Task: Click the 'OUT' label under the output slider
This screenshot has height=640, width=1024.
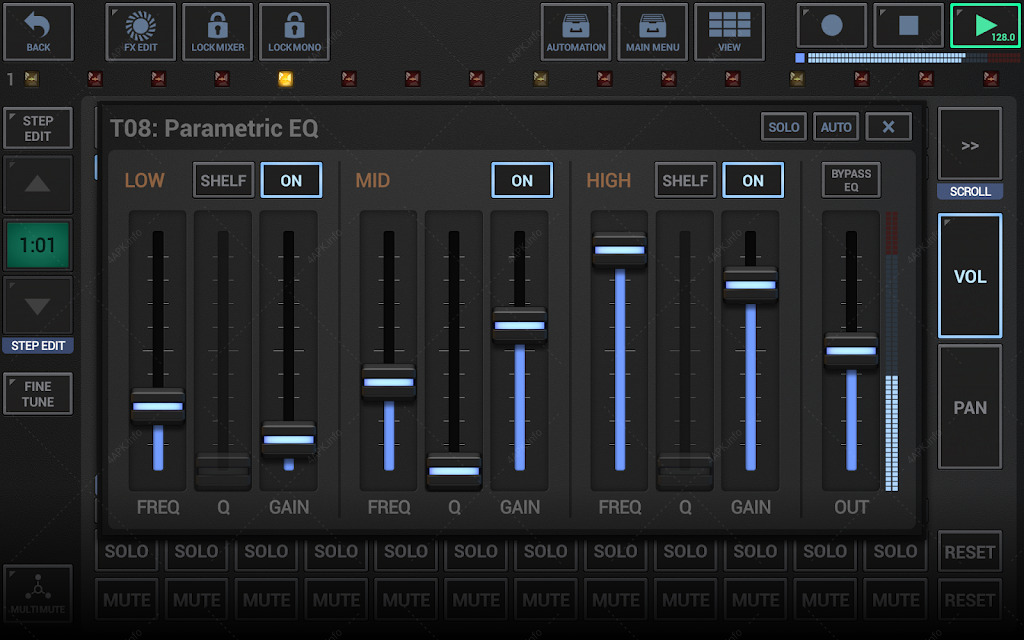Action: coord(851,507)
